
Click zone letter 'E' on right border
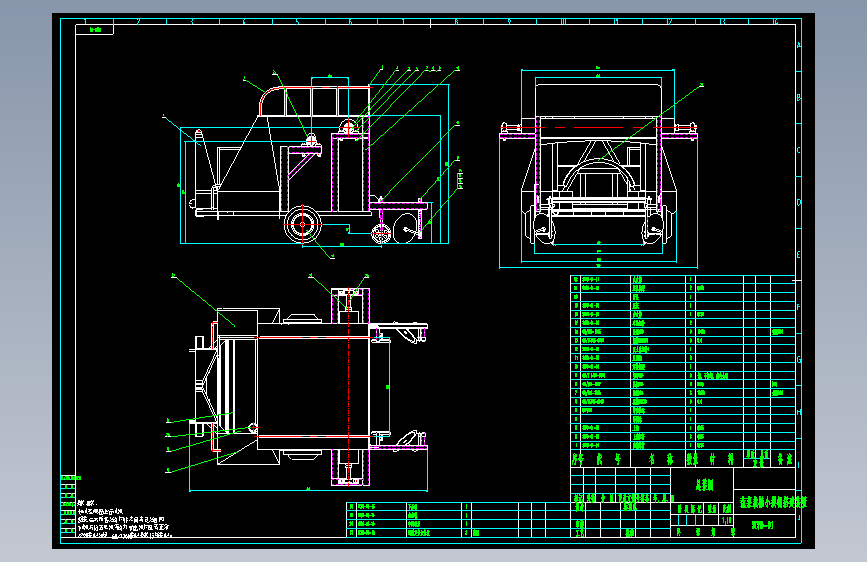click(798, 255)
